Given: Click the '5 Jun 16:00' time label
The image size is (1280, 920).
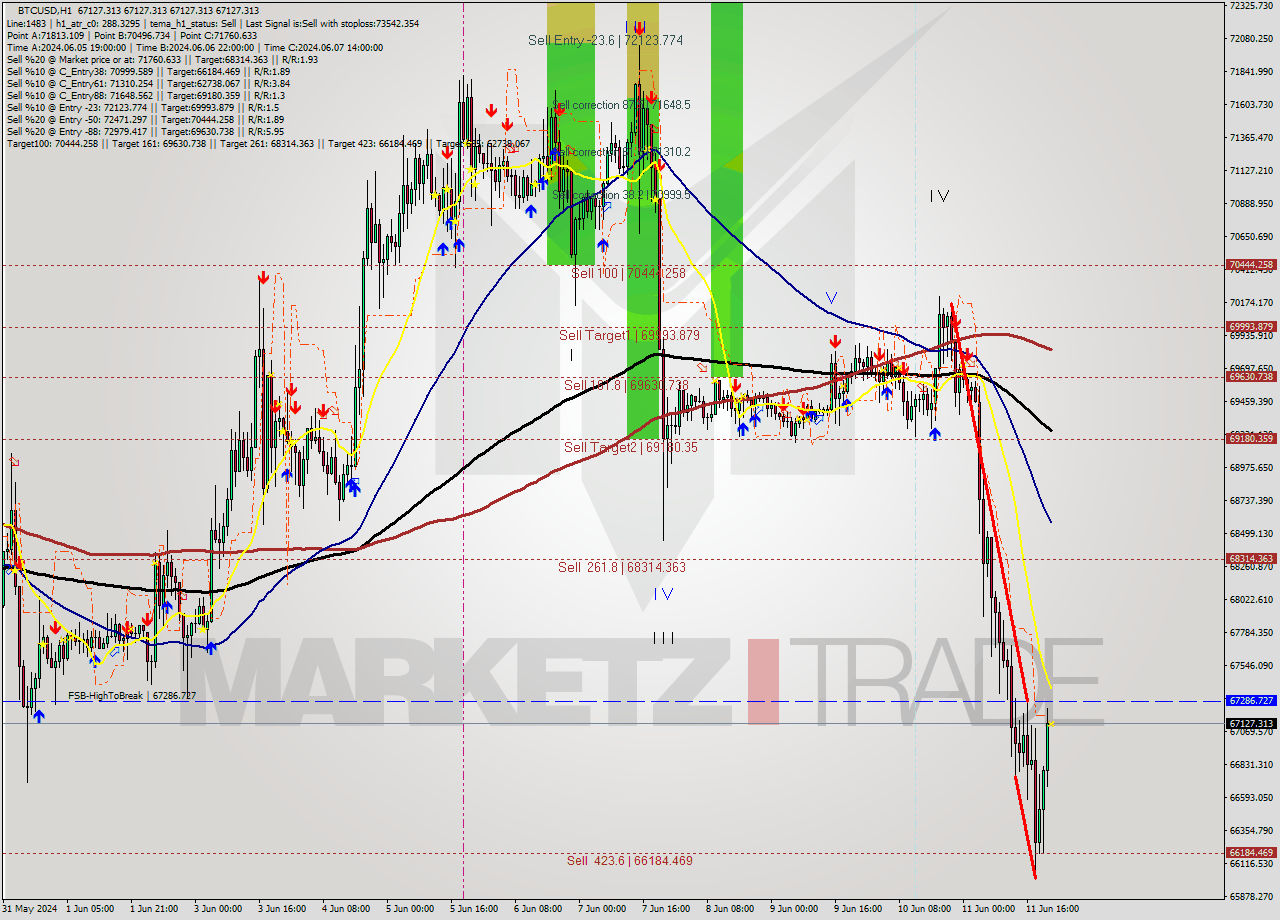Looking at the screenshot, I should [474, 909].
